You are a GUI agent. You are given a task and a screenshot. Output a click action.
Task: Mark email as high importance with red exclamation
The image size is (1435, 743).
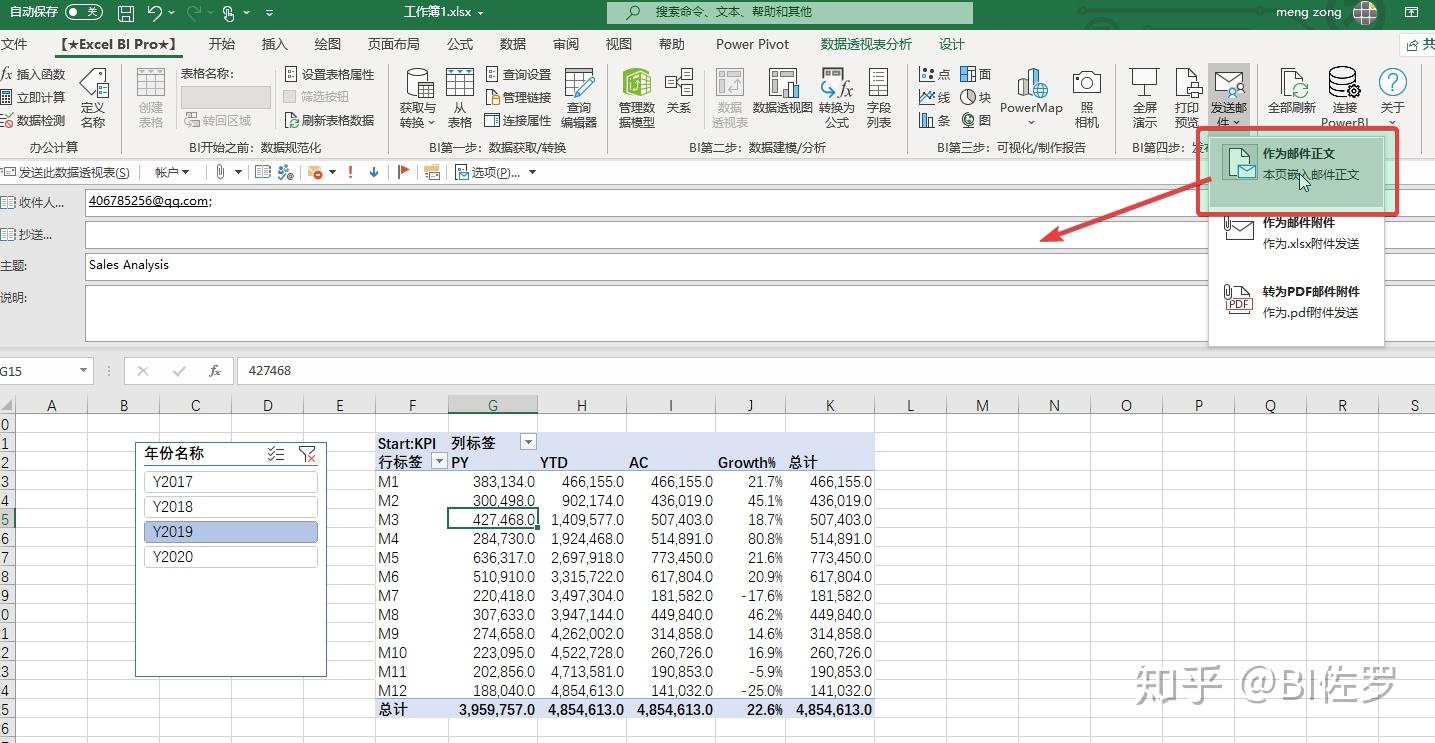(x=349, y=172)
